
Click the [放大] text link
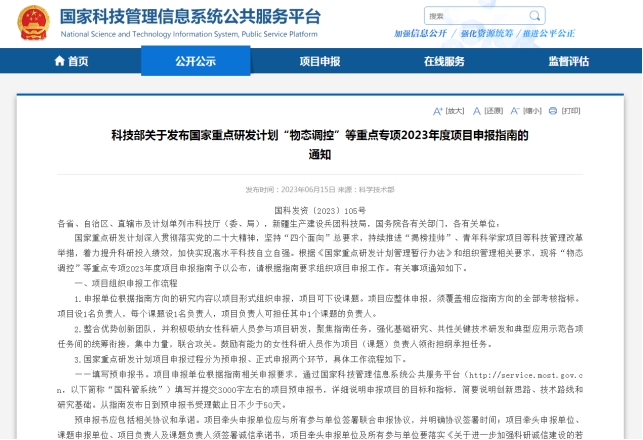click(x=455, y=110)
